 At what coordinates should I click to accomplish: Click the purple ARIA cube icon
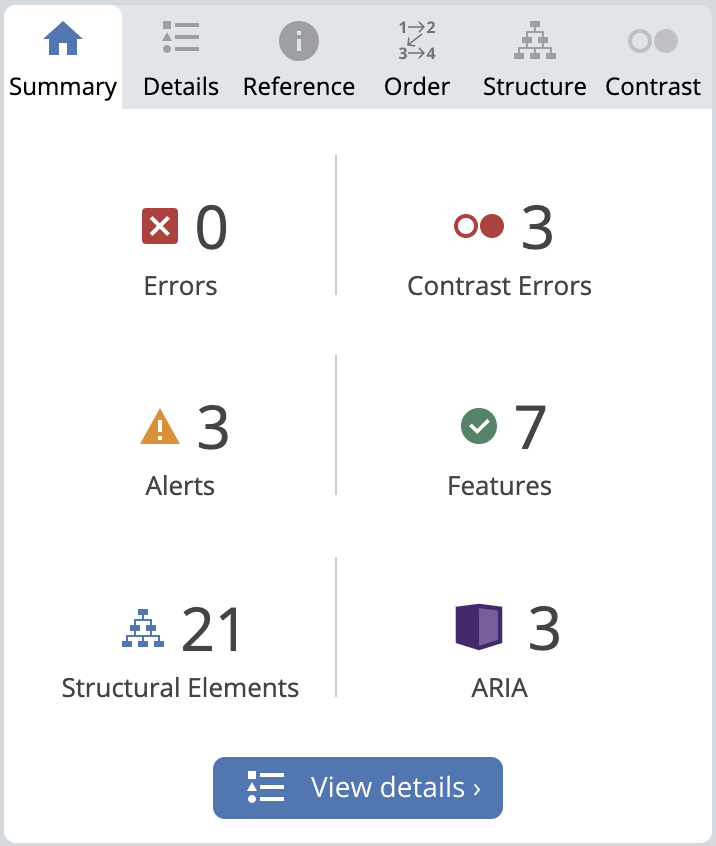coord(479,626)
